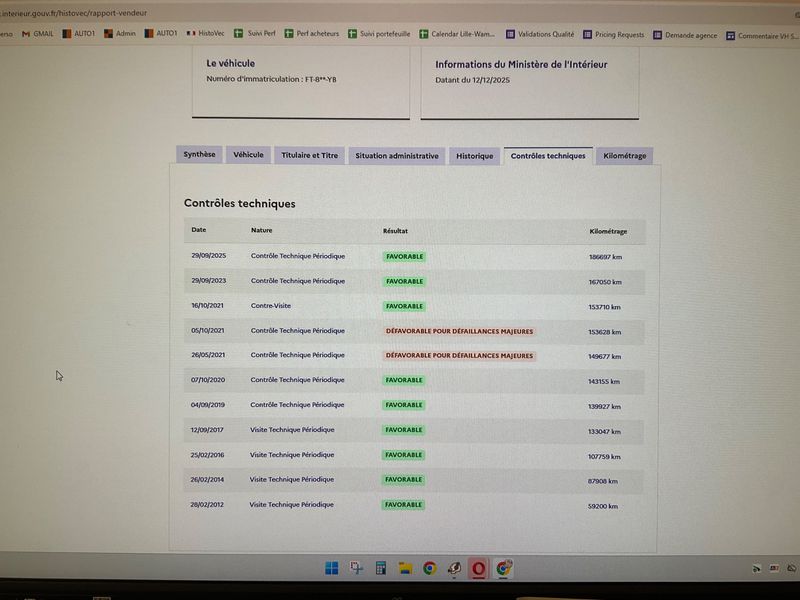Click the GMAIL bookmark

[x=38, y=33]
